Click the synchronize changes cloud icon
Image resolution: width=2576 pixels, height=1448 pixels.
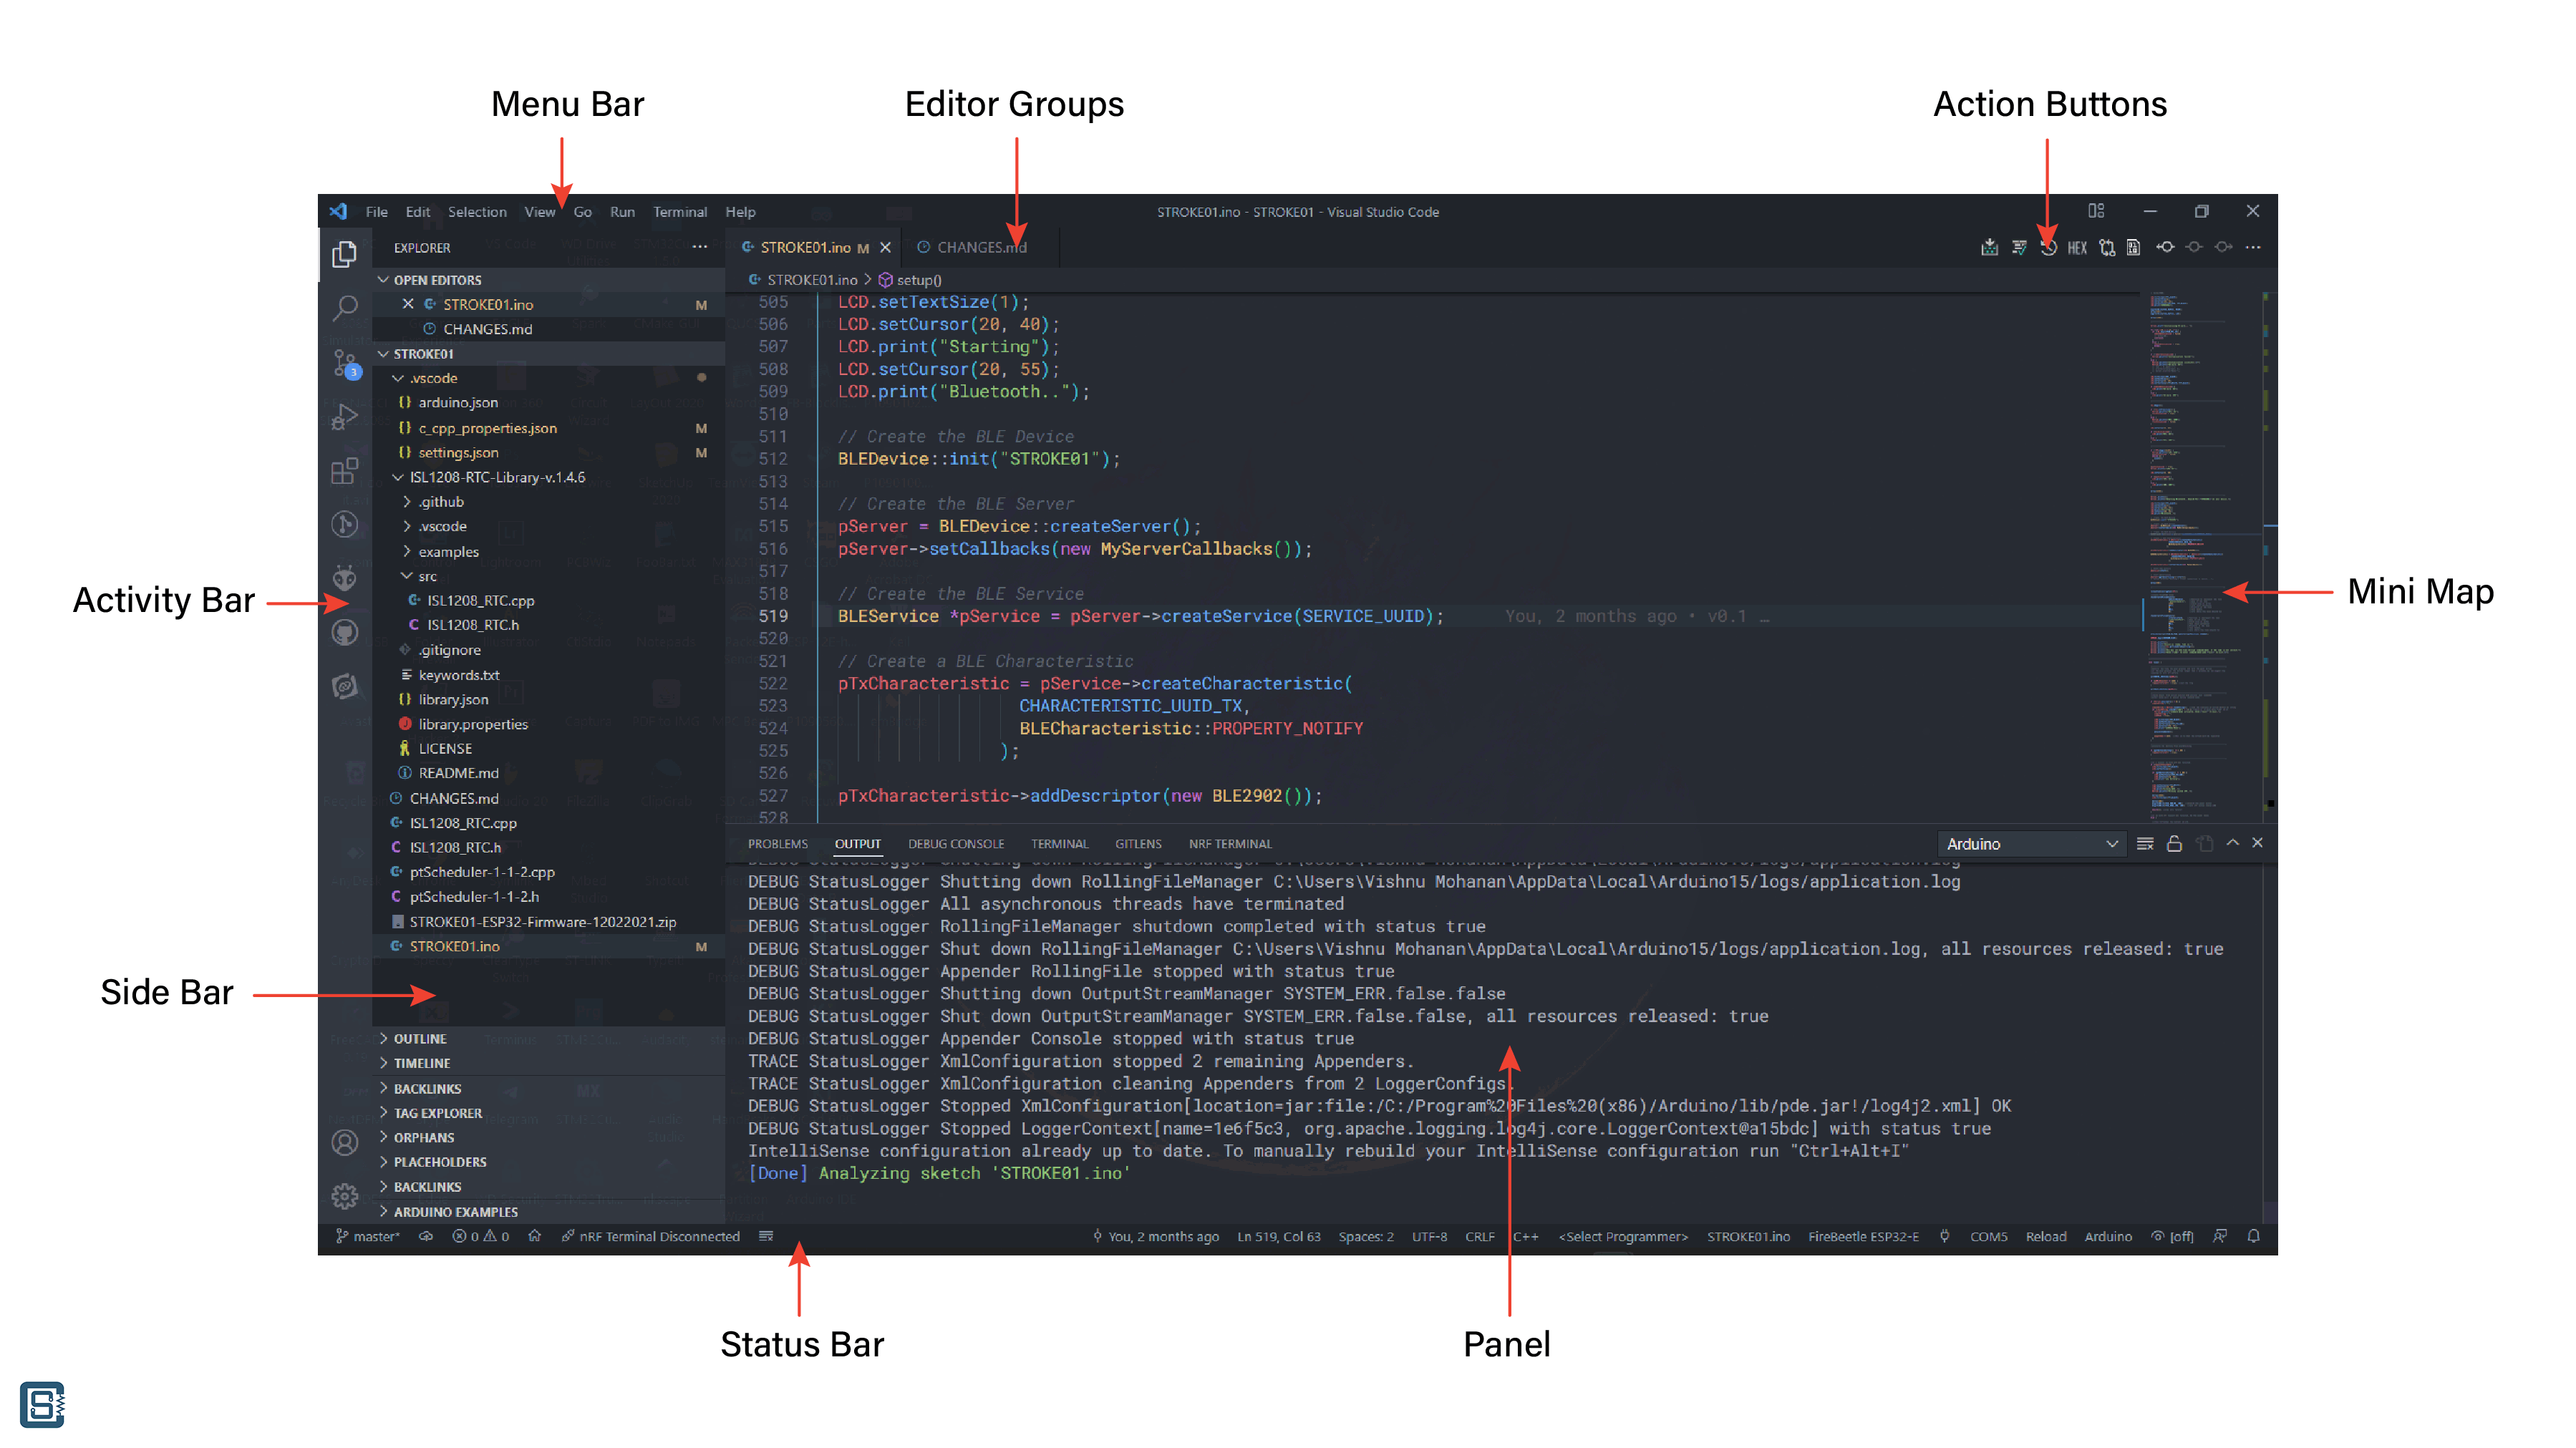(426, 1236)
